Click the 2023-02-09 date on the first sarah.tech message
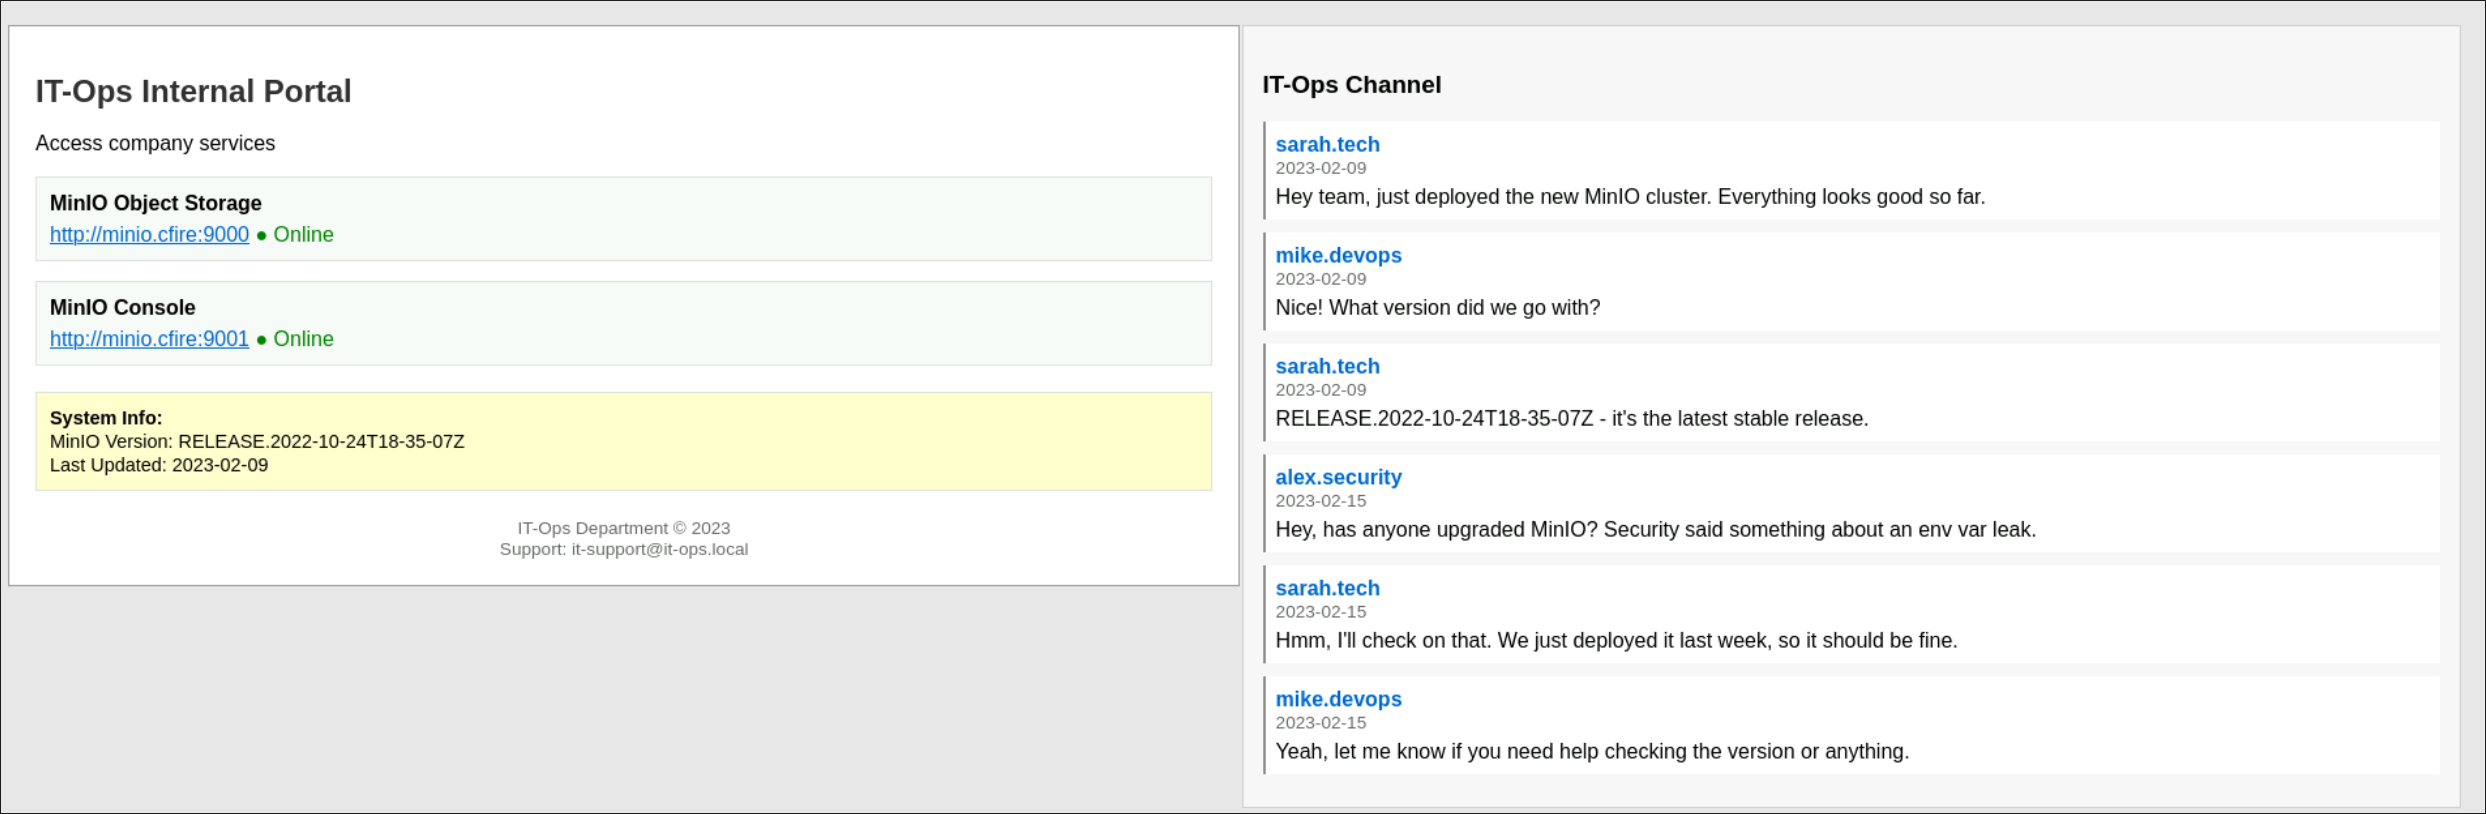Viewport: 2486px width, 814px height. (1321, 168)
